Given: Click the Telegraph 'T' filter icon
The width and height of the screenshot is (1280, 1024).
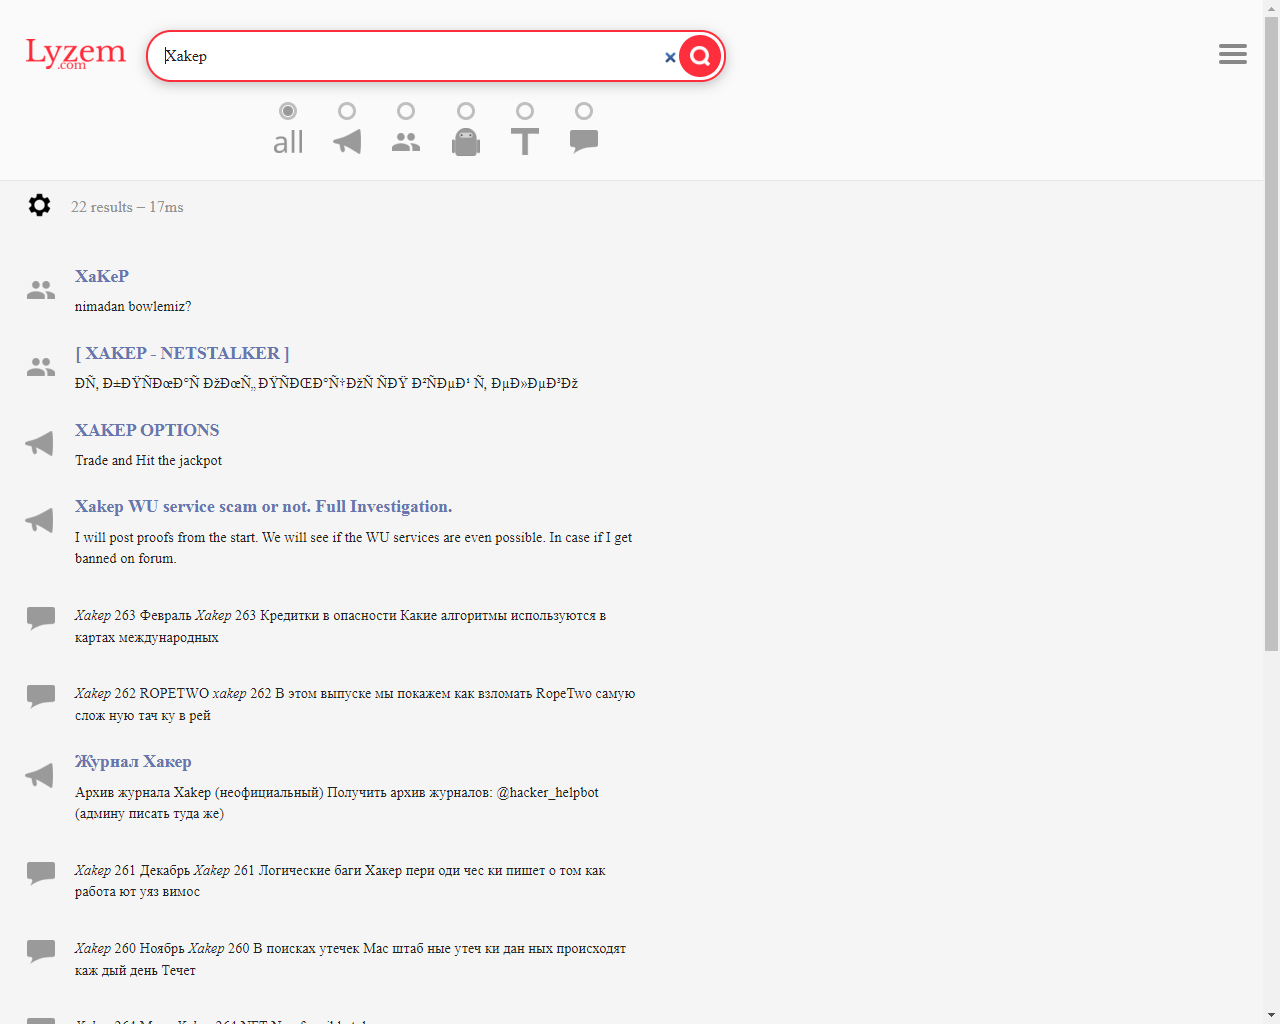Looking at the screenshot, I should [525, 142].
